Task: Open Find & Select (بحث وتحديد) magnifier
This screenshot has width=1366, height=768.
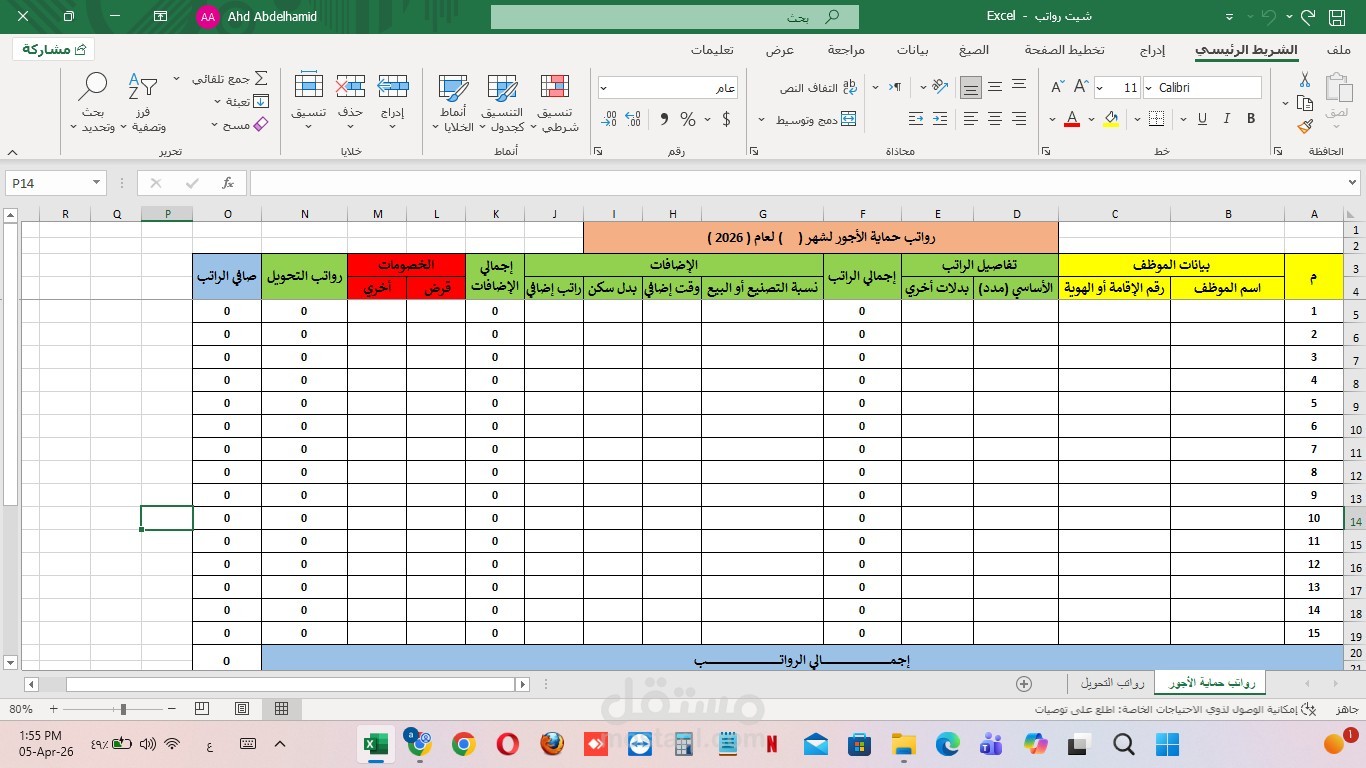Action: (93, 103)
